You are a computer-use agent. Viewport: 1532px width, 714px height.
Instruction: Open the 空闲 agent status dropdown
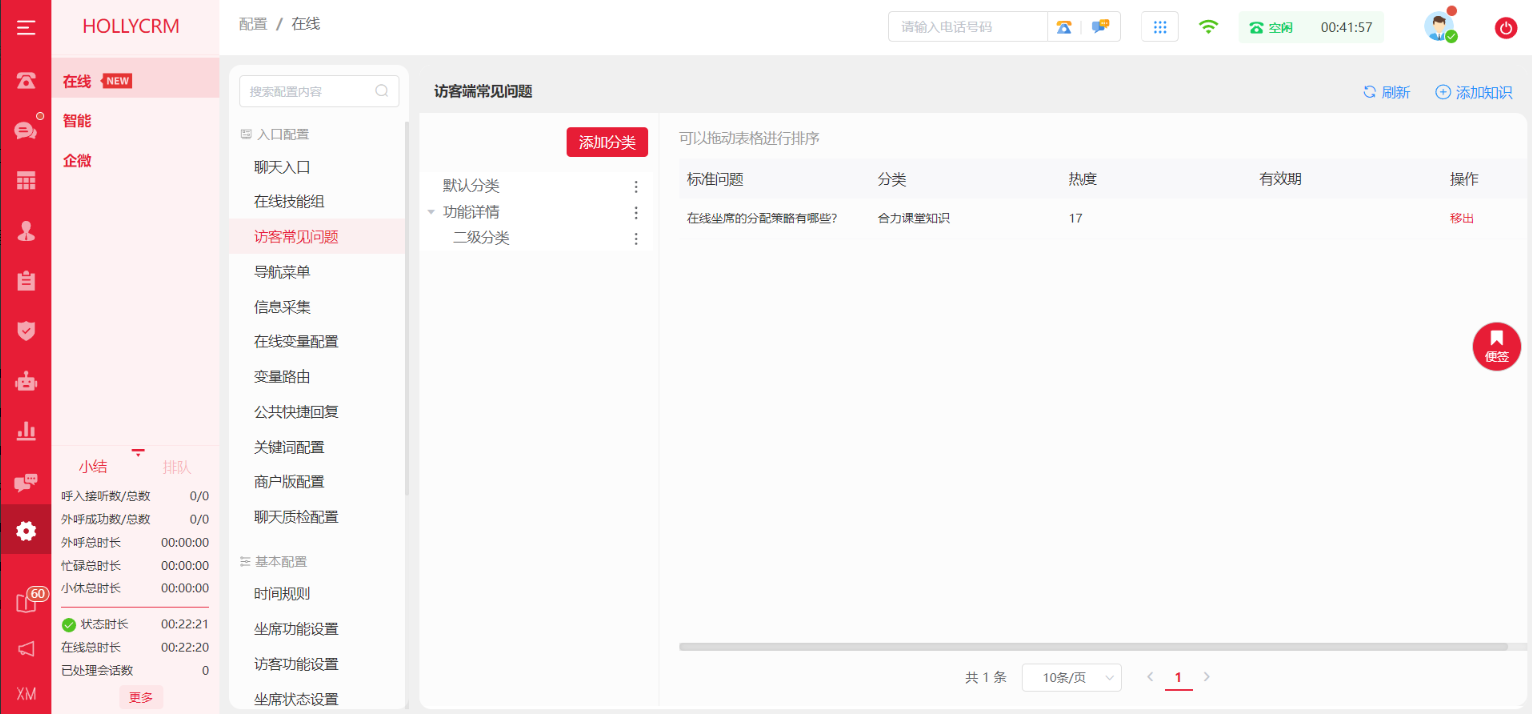(1272, 27)
